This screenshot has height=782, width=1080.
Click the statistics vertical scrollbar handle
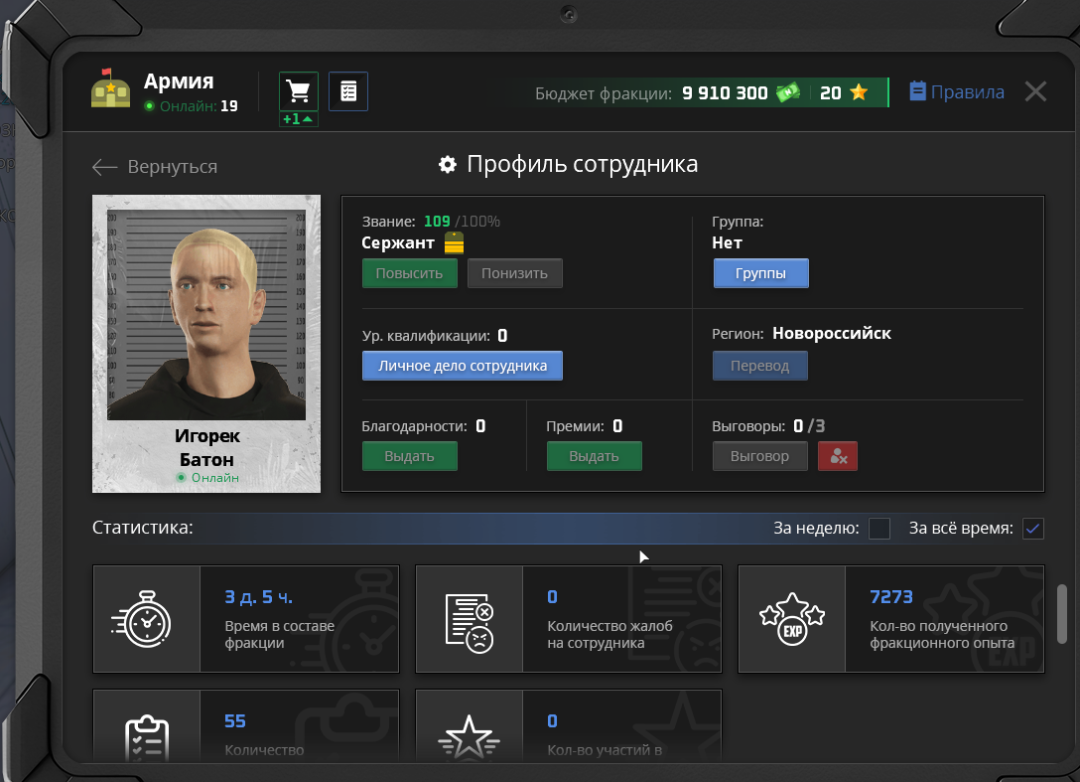(1061, 614)
